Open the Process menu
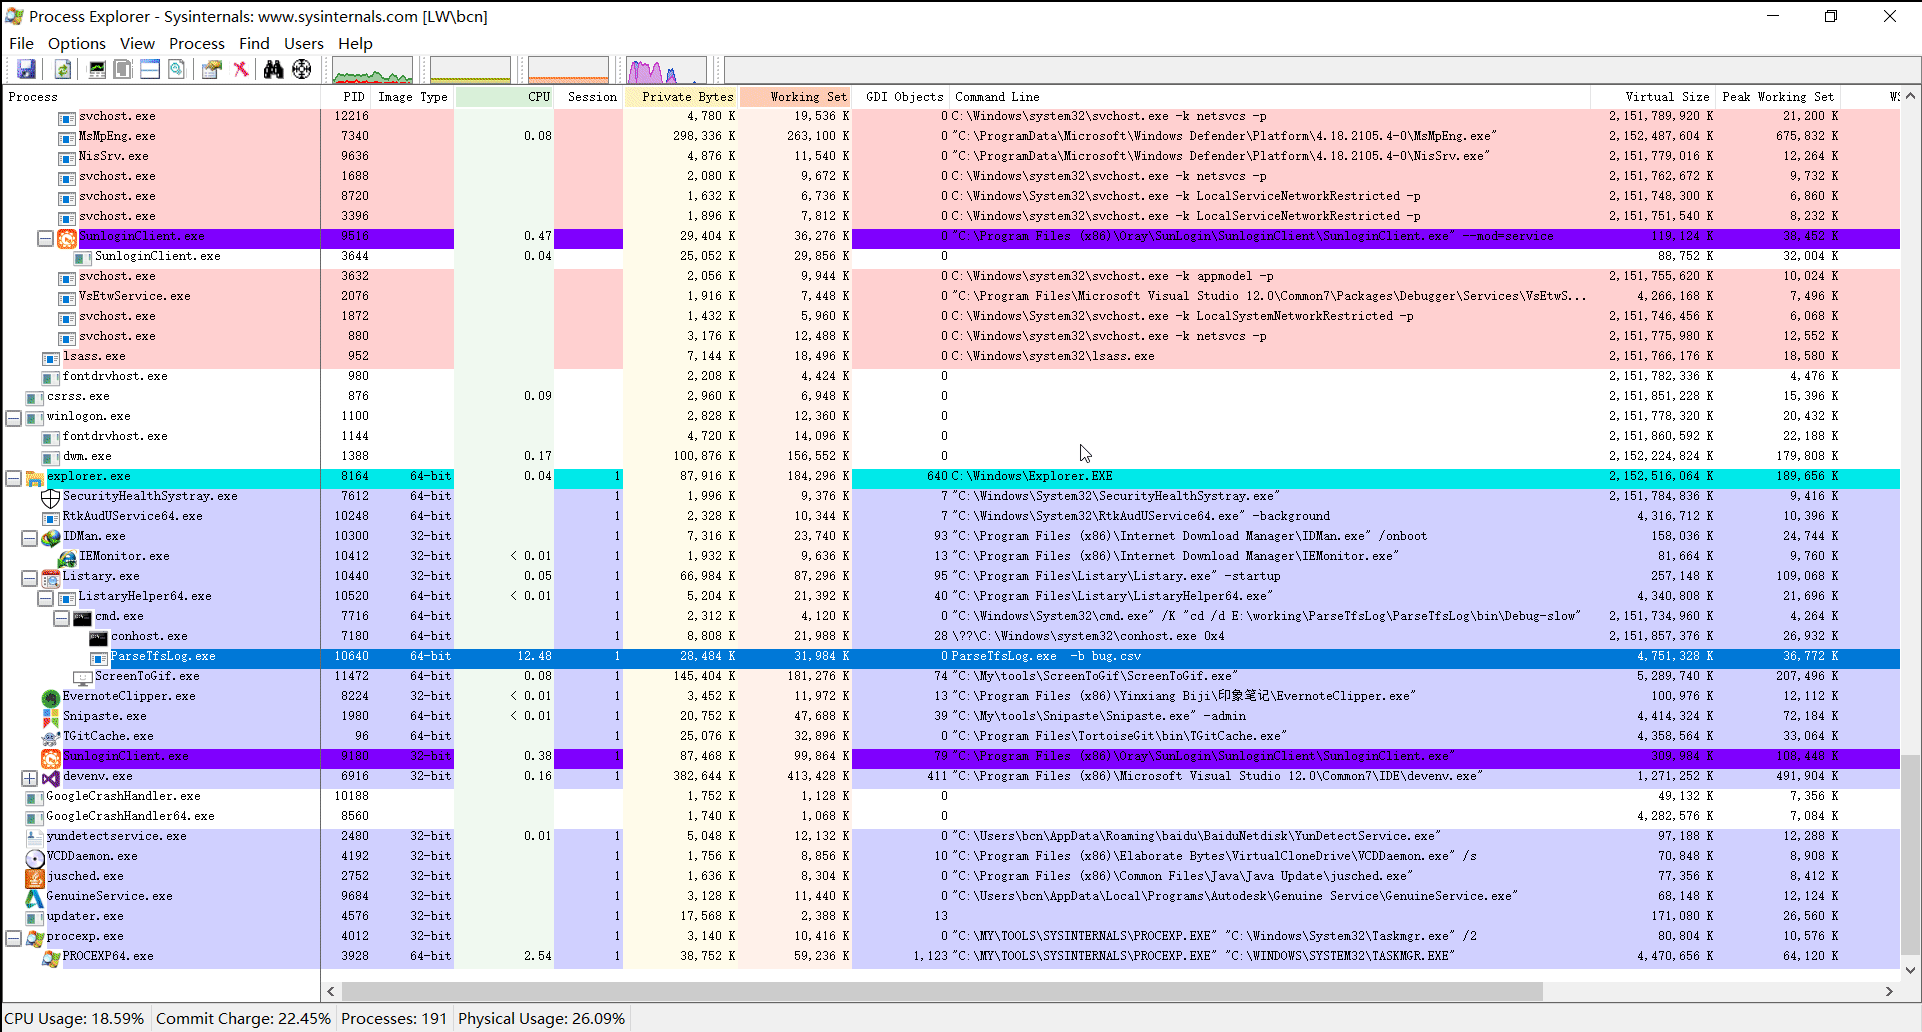Viewport: 1922px width, 1032px height. coord(197,43)
